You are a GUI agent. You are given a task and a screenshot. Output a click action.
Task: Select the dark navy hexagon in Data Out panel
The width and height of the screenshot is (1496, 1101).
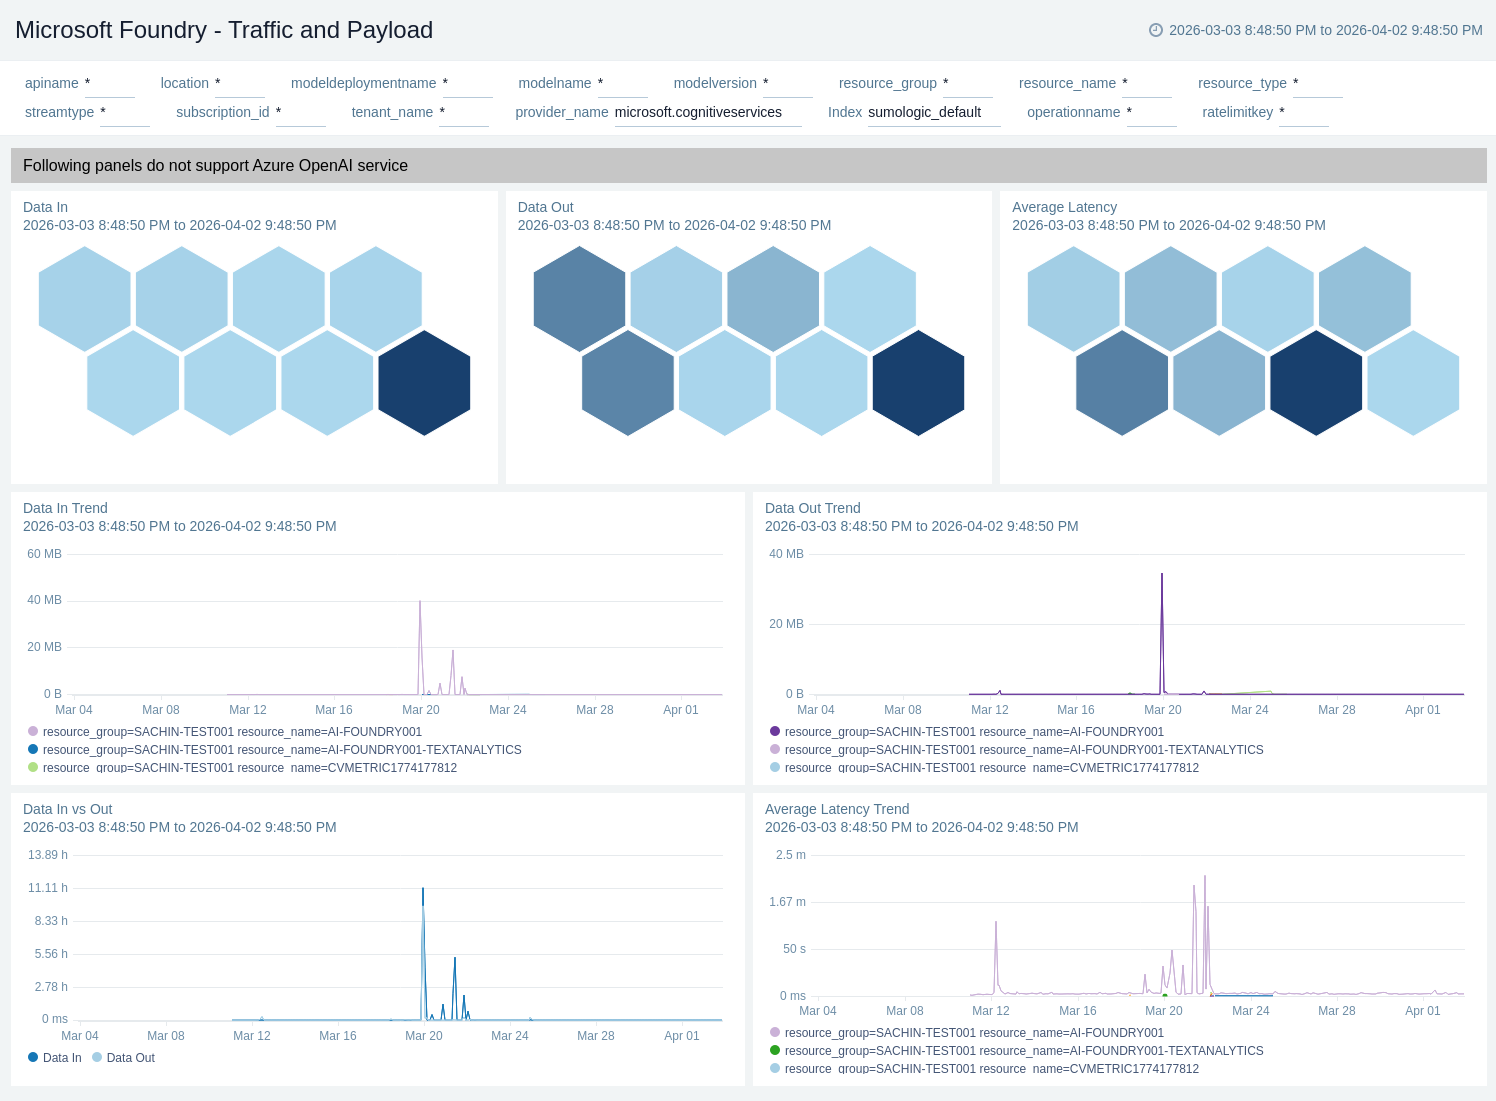[x=918, y=383]
